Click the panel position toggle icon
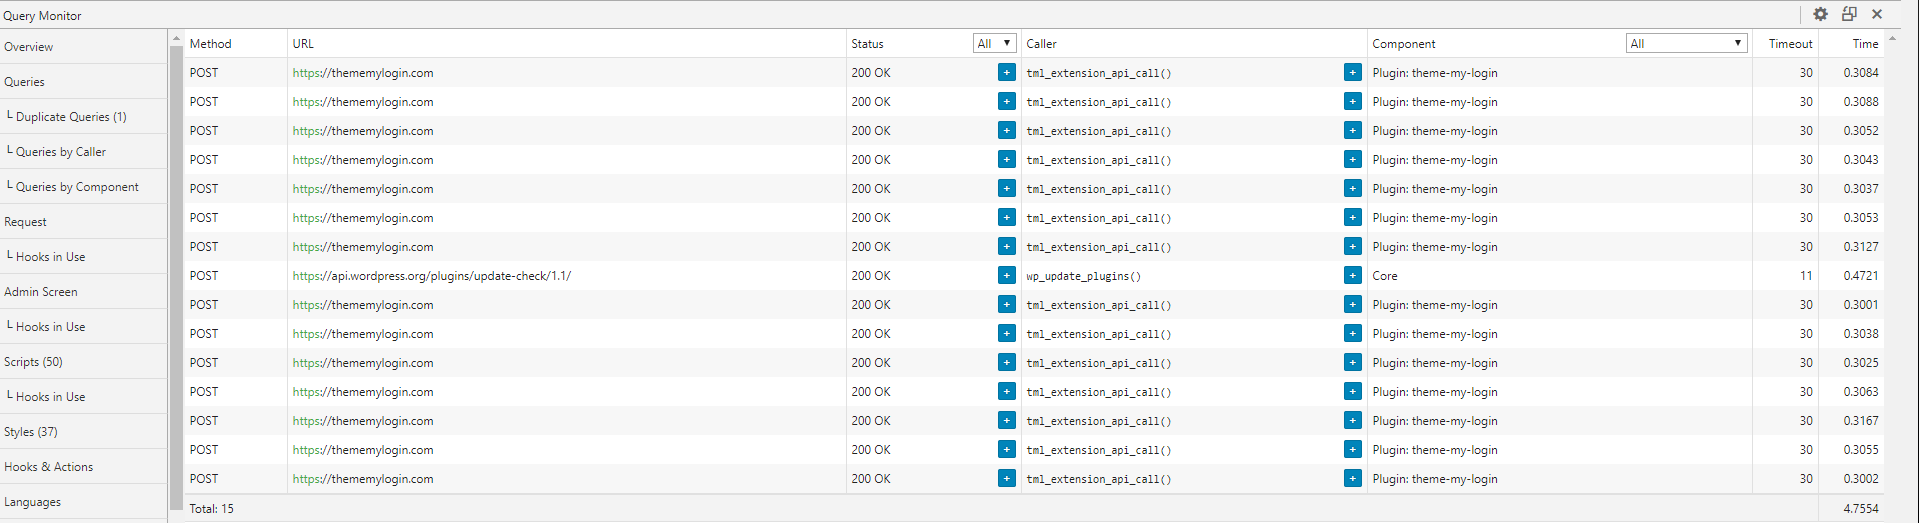Screen dimensions: 1919x523 pos(1849,14)
